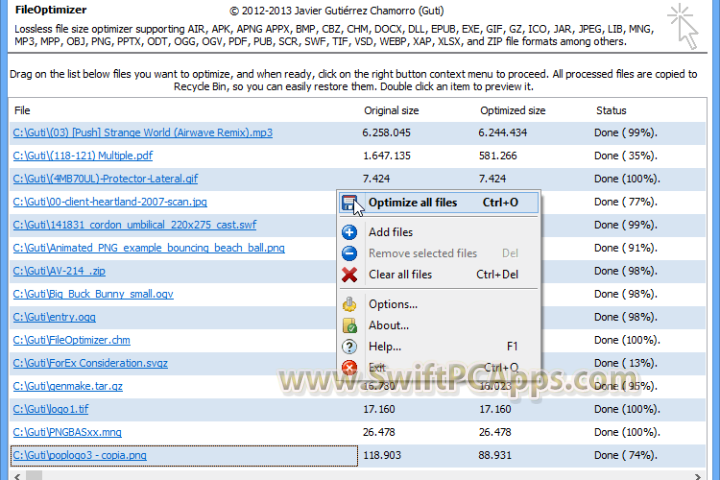Select Remove selected files menu entry
This screenshot has height=480, width=720.
439,253
